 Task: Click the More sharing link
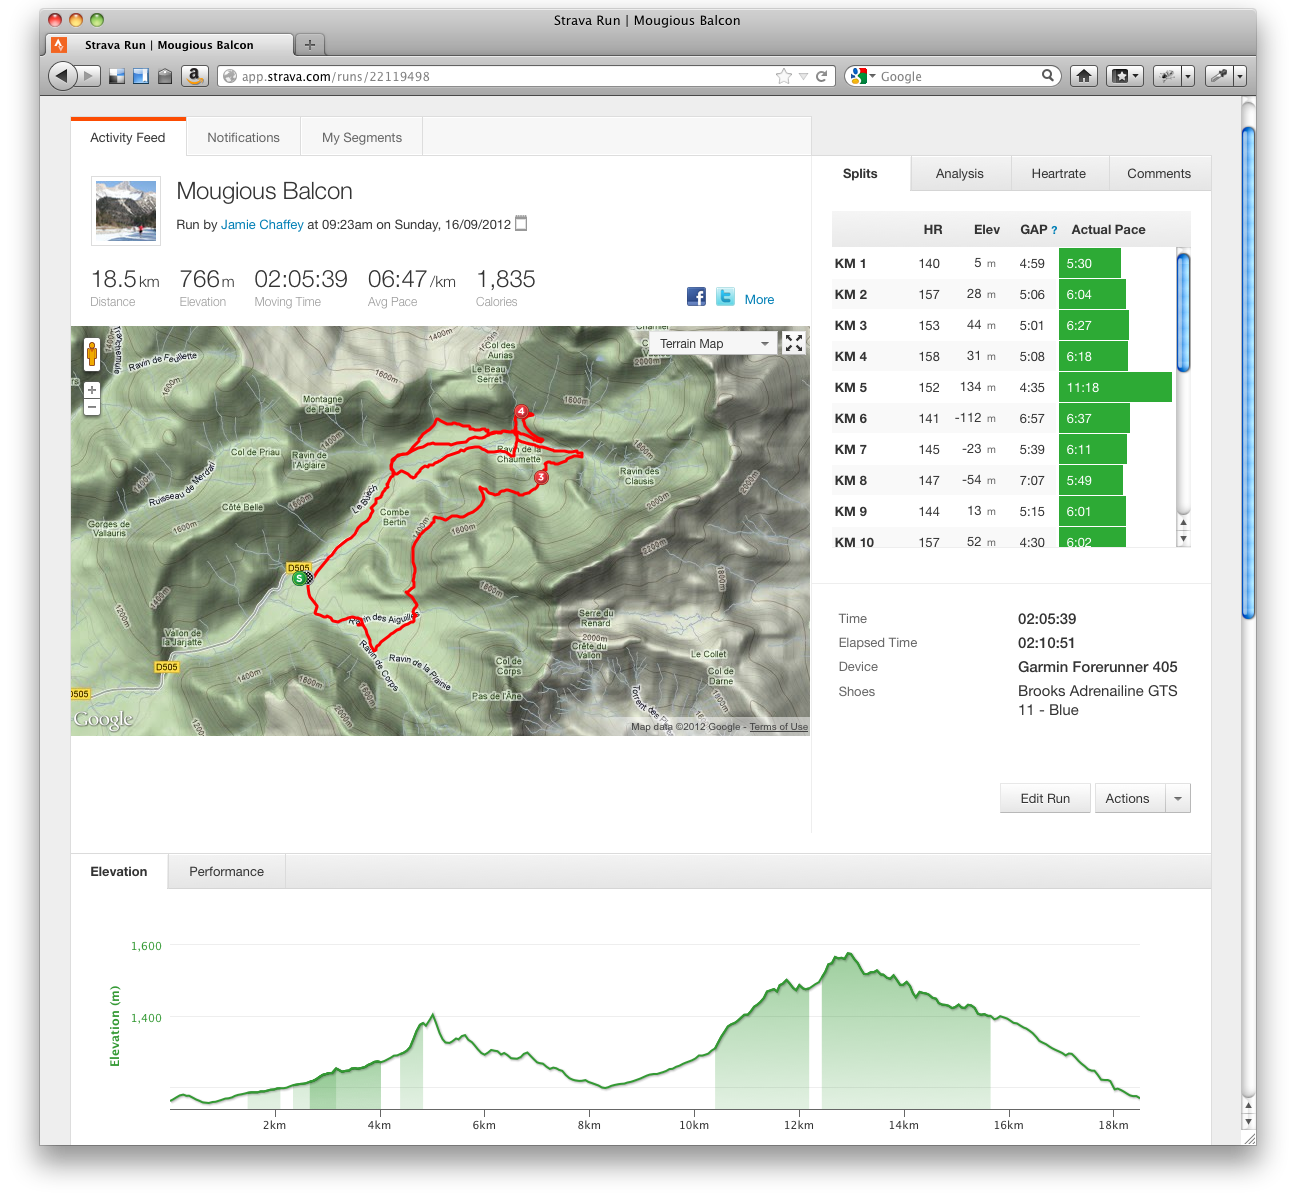[x=759, y=299]
